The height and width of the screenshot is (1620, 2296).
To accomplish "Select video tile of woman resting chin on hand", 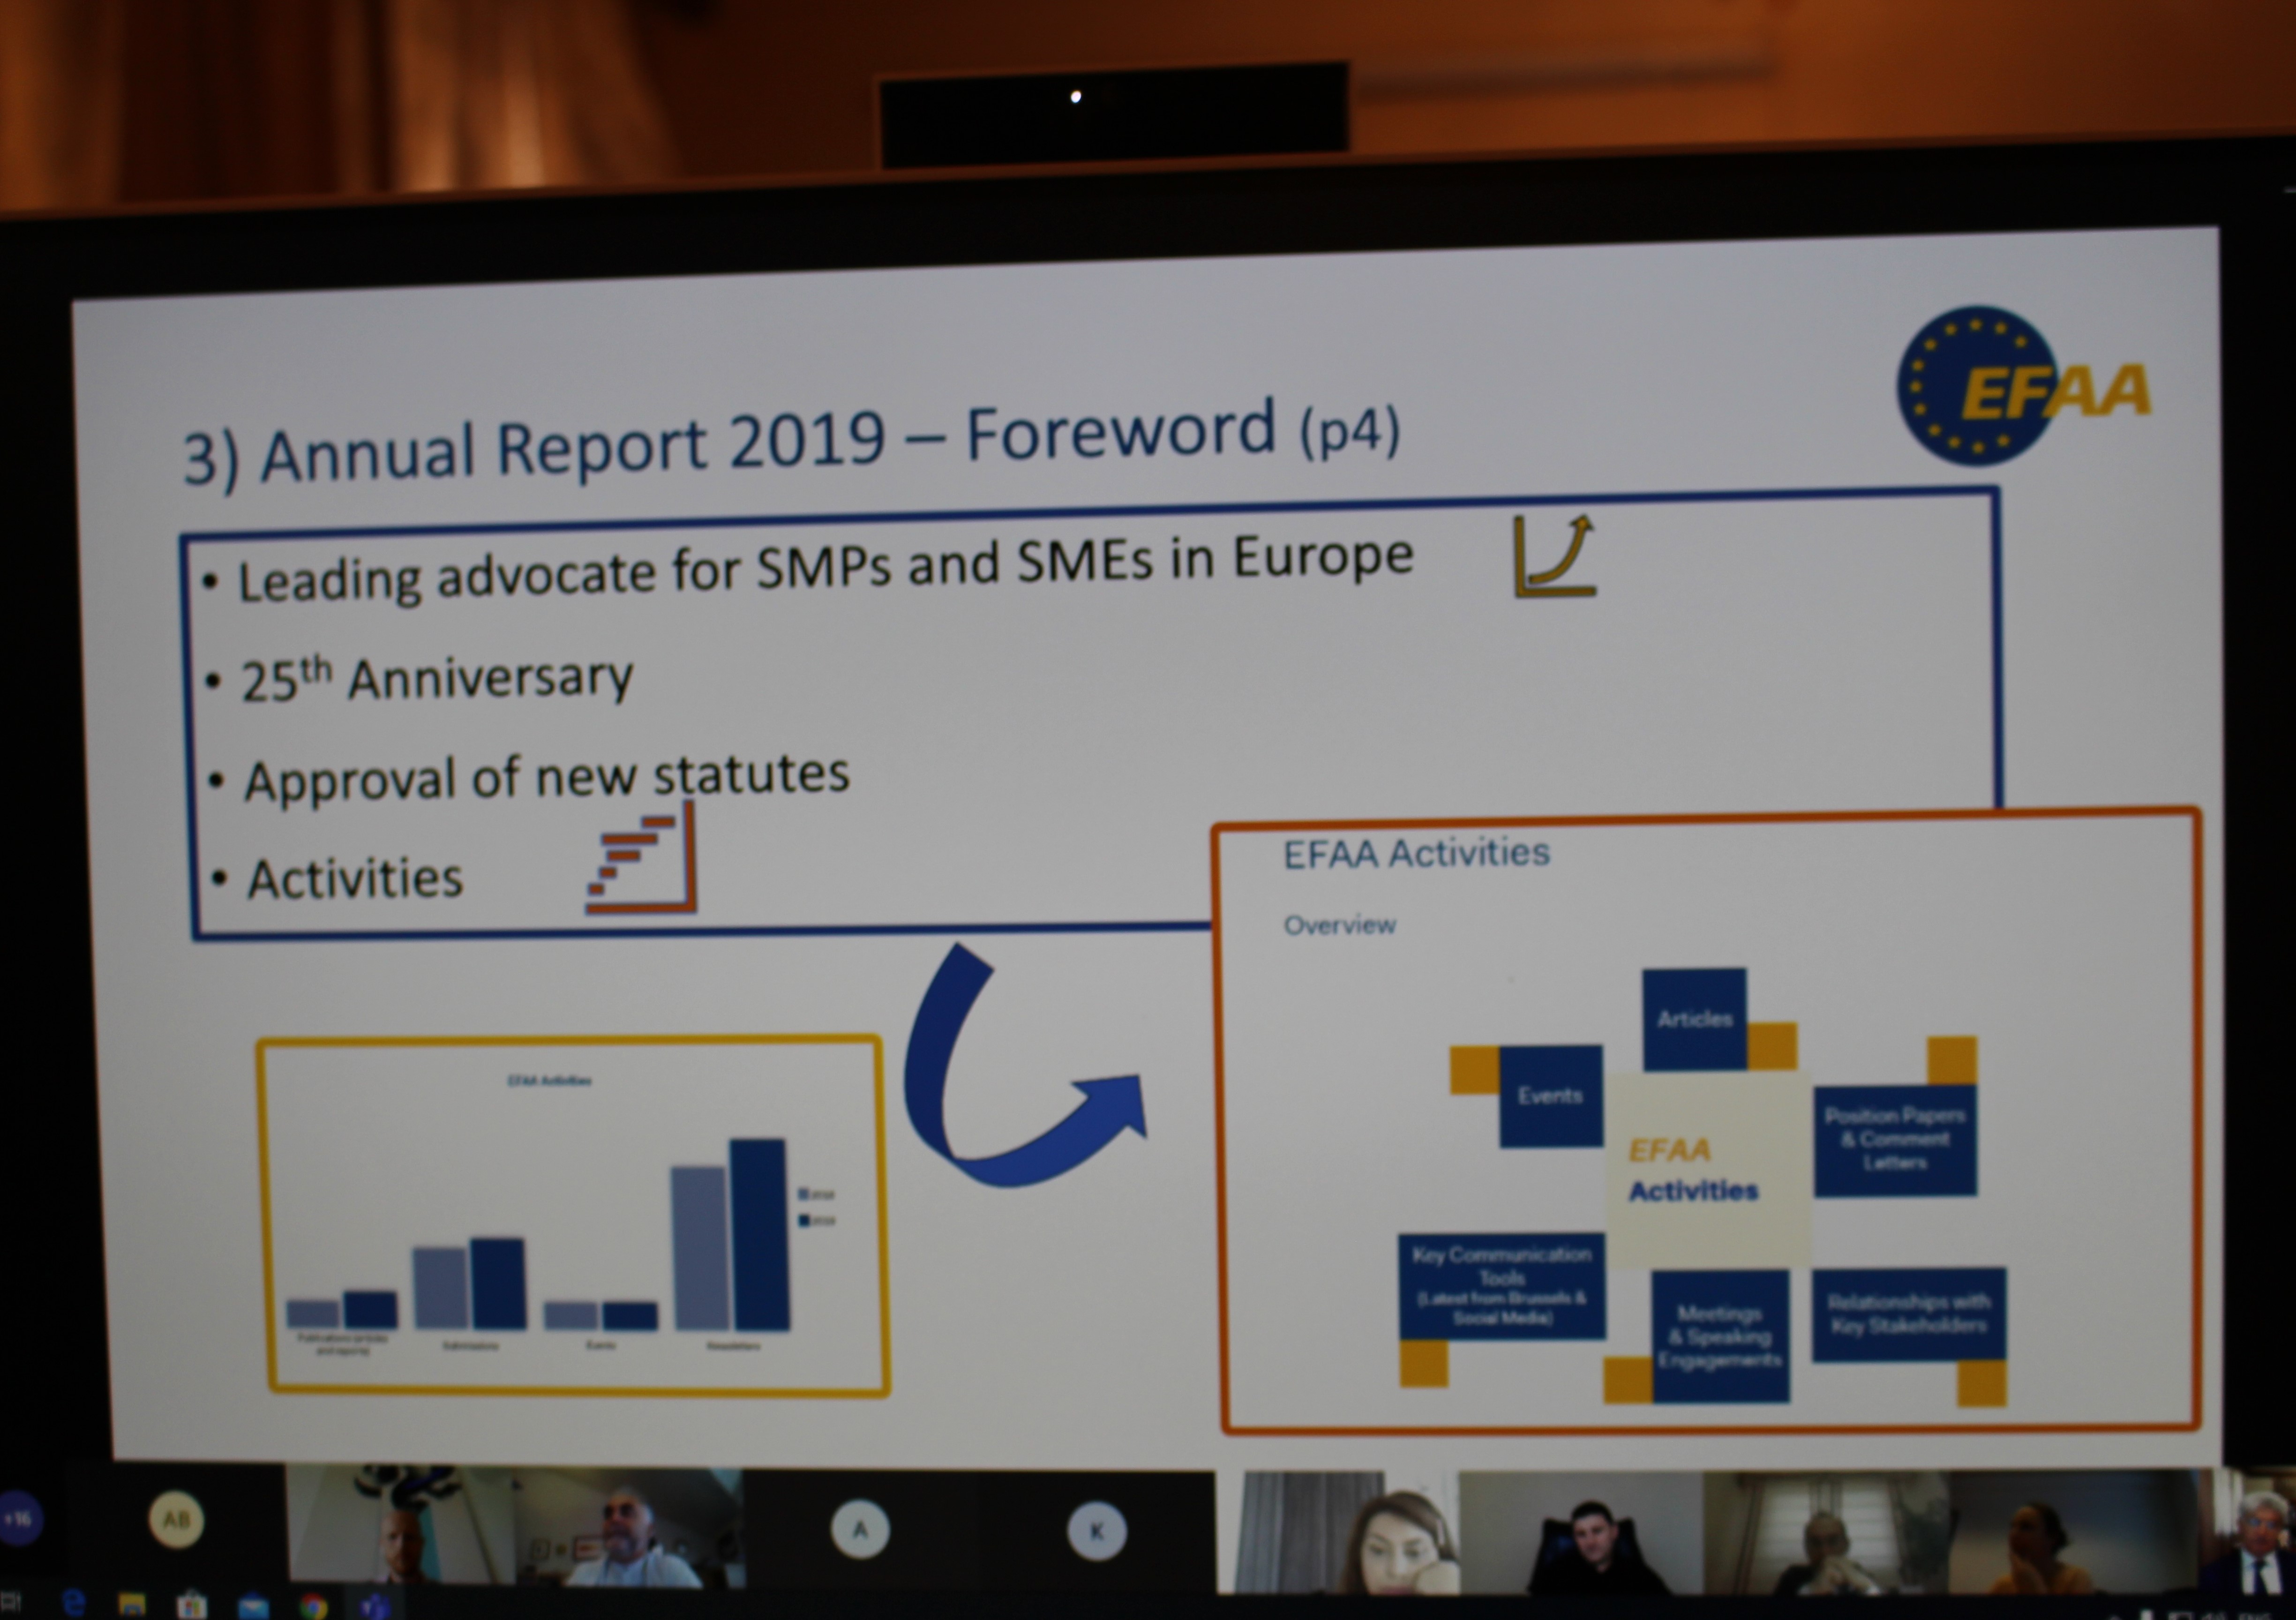I will [x=1338, y=1532].
